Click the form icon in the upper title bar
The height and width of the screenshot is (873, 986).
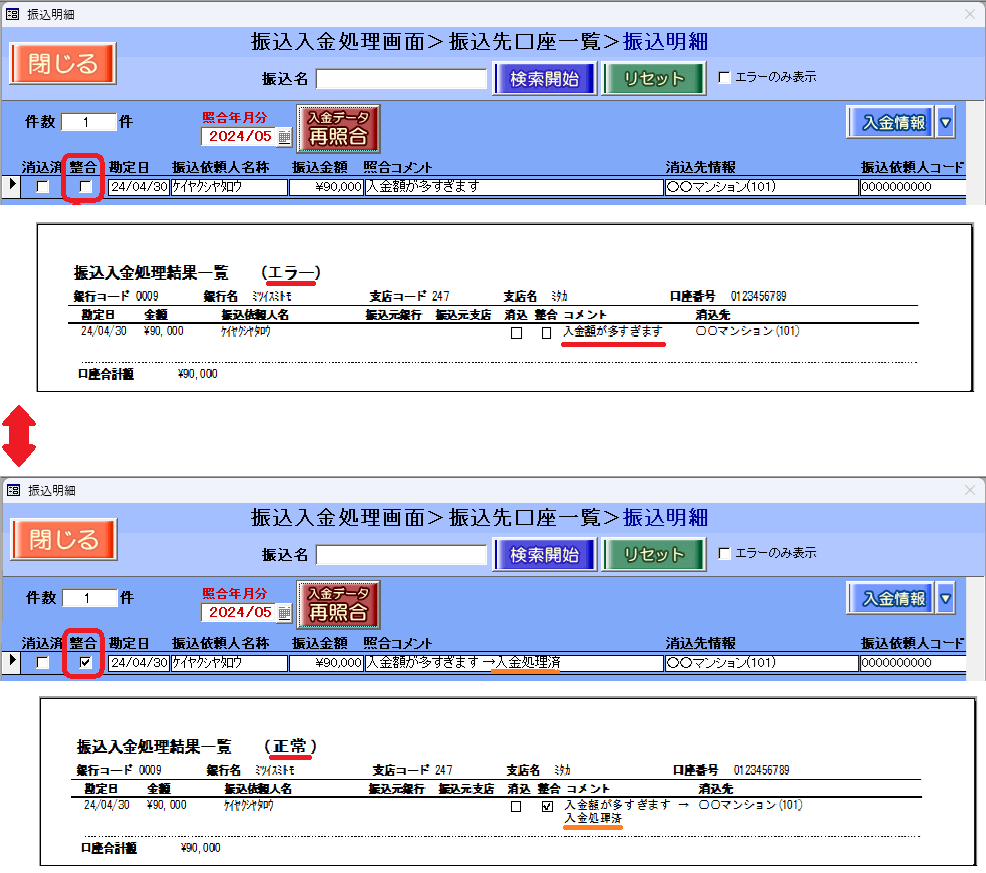point(12,14)
